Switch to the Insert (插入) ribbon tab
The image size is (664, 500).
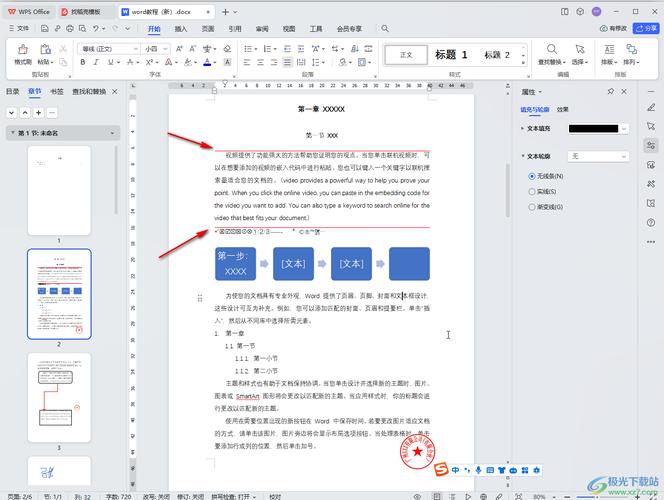pyautogui.click(x=180, y=29)
